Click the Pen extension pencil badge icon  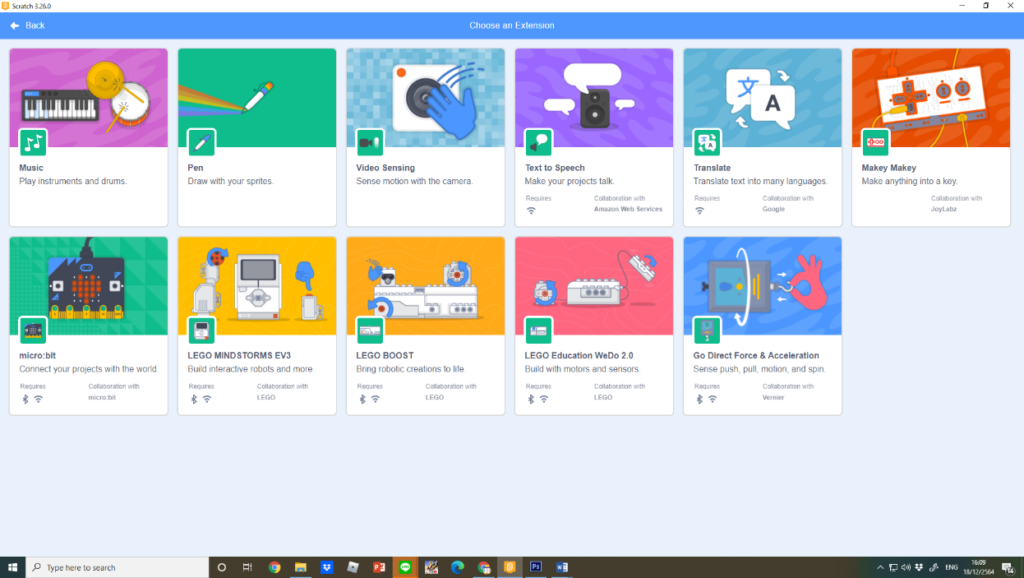tap(201, 141)
